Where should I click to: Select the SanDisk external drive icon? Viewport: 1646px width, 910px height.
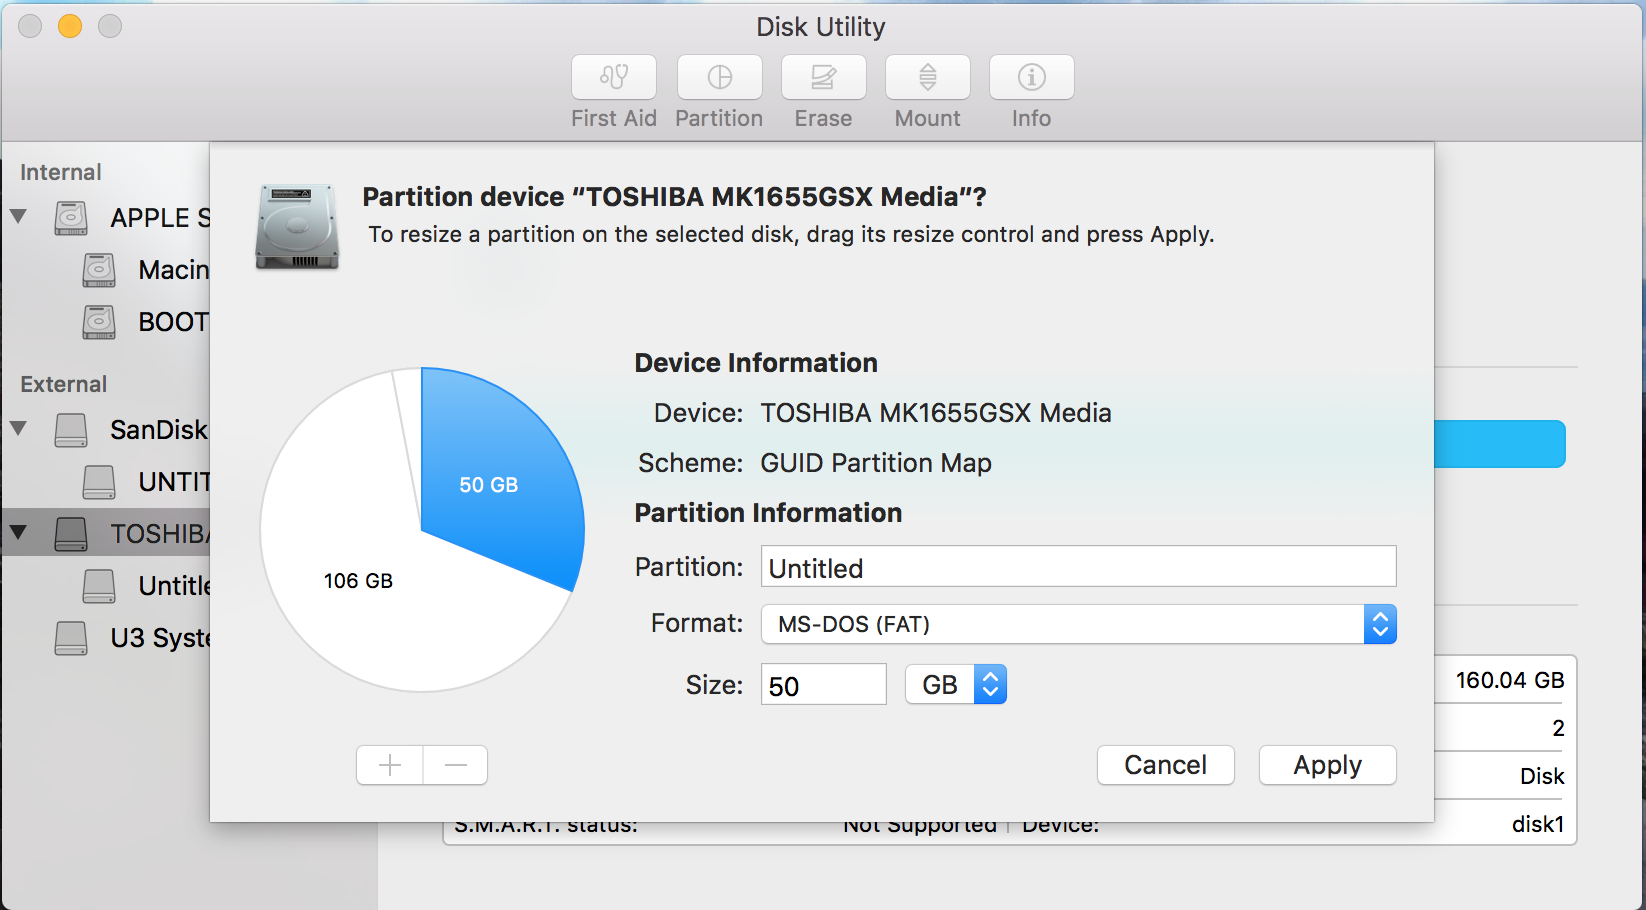tap(71, 430)
